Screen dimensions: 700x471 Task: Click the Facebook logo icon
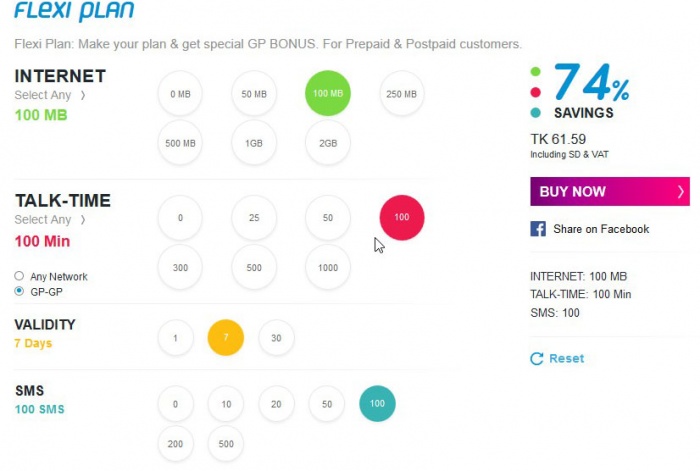click(x=538, y=229)
